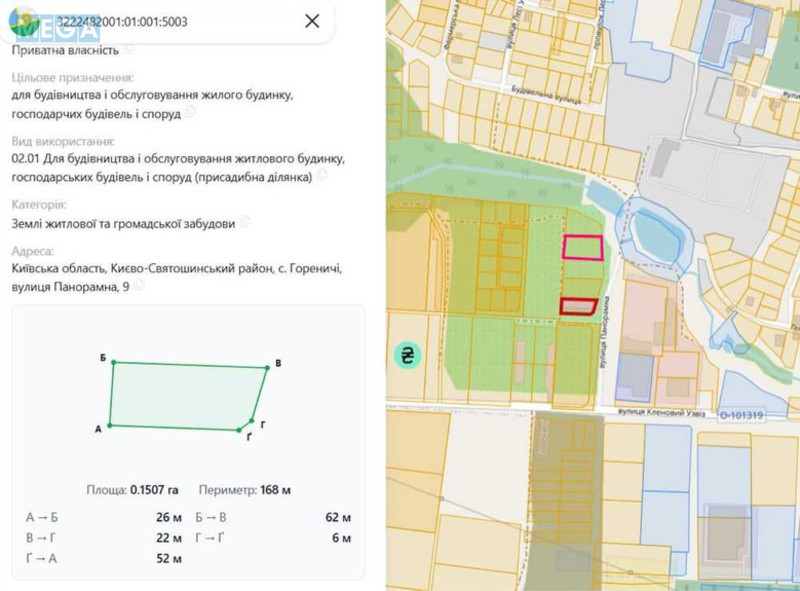Click side length 'Б → В' 62 м
The height and width of the screenshot is (591, 800).
[x=273, y=518]
